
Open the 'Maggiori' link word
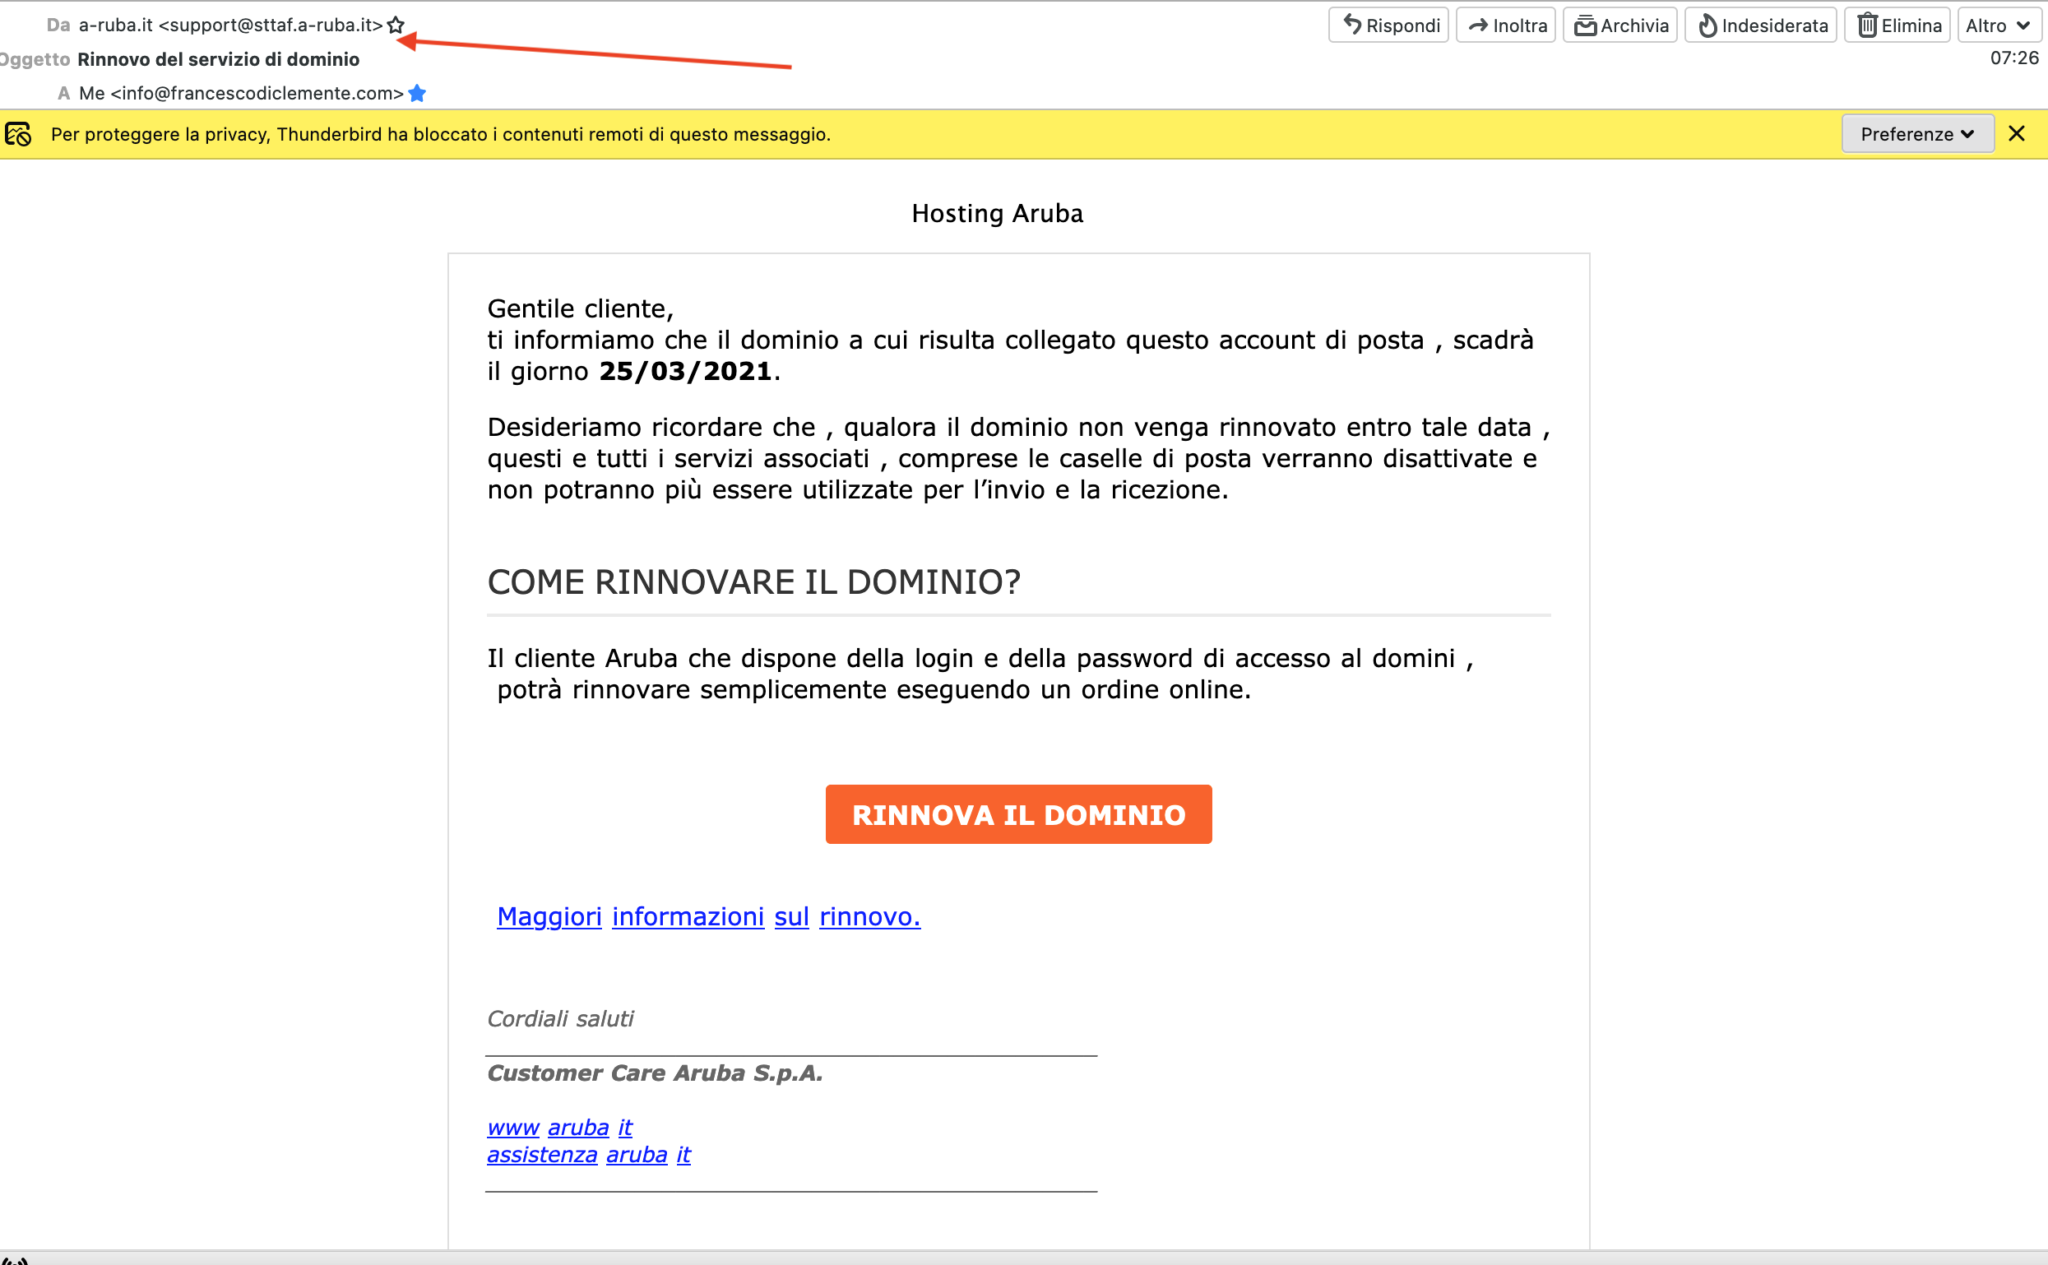pos(549,916)
